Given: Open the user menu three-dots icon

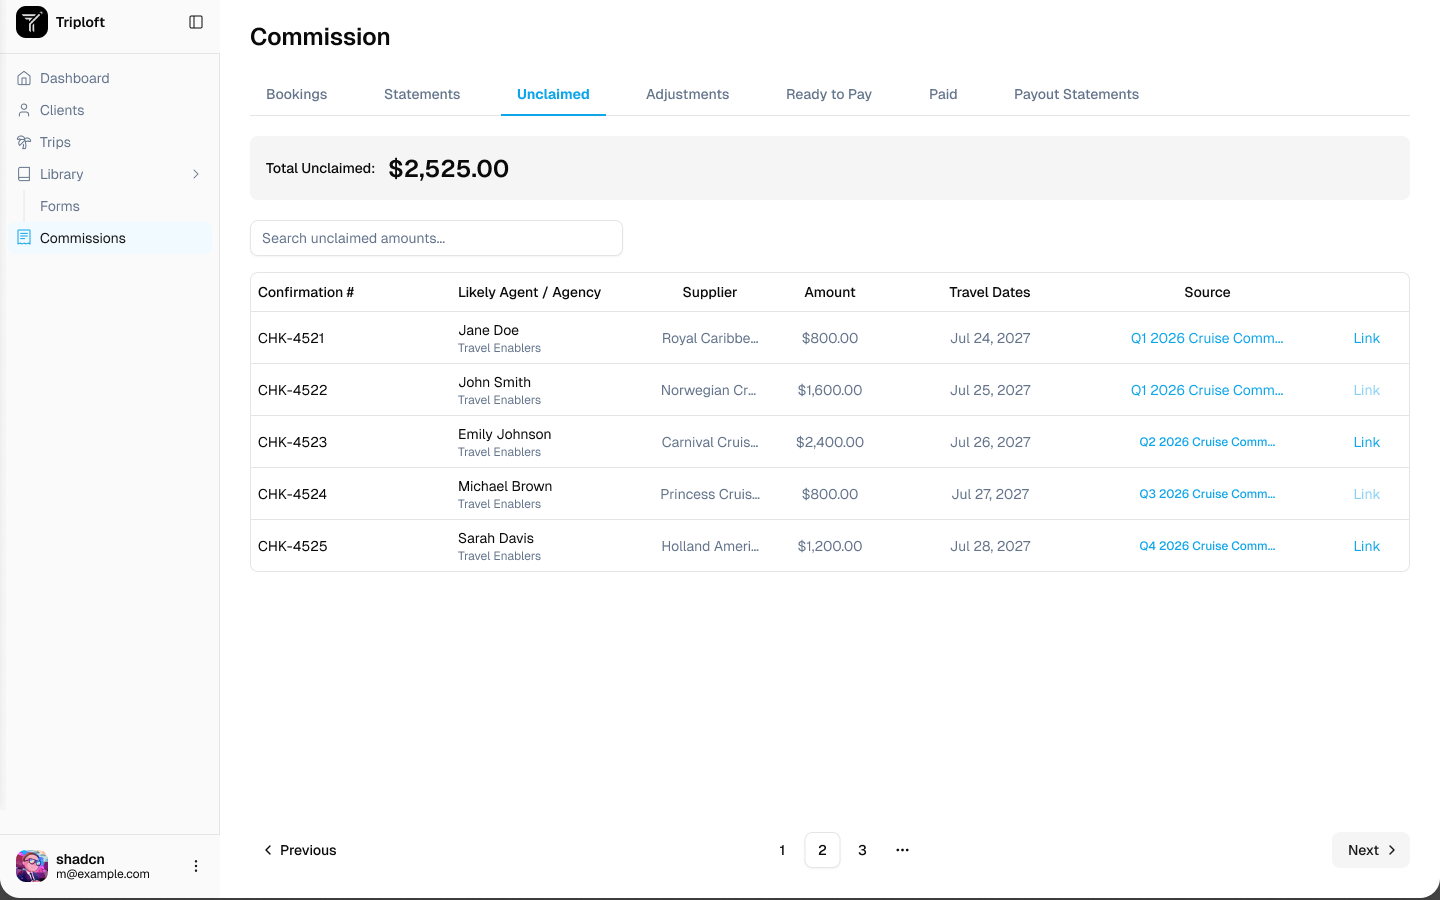Looking at the screenshot, I should 196,866.
